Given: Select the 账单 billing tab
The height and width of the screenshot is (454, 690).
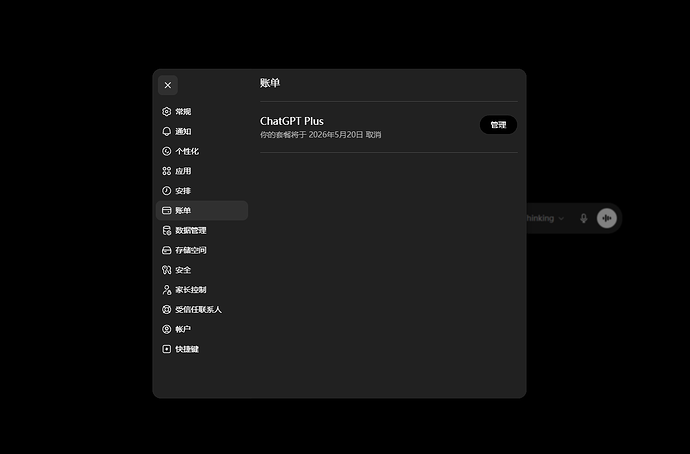Looking at the screenshot, I should tap(202, 211).
